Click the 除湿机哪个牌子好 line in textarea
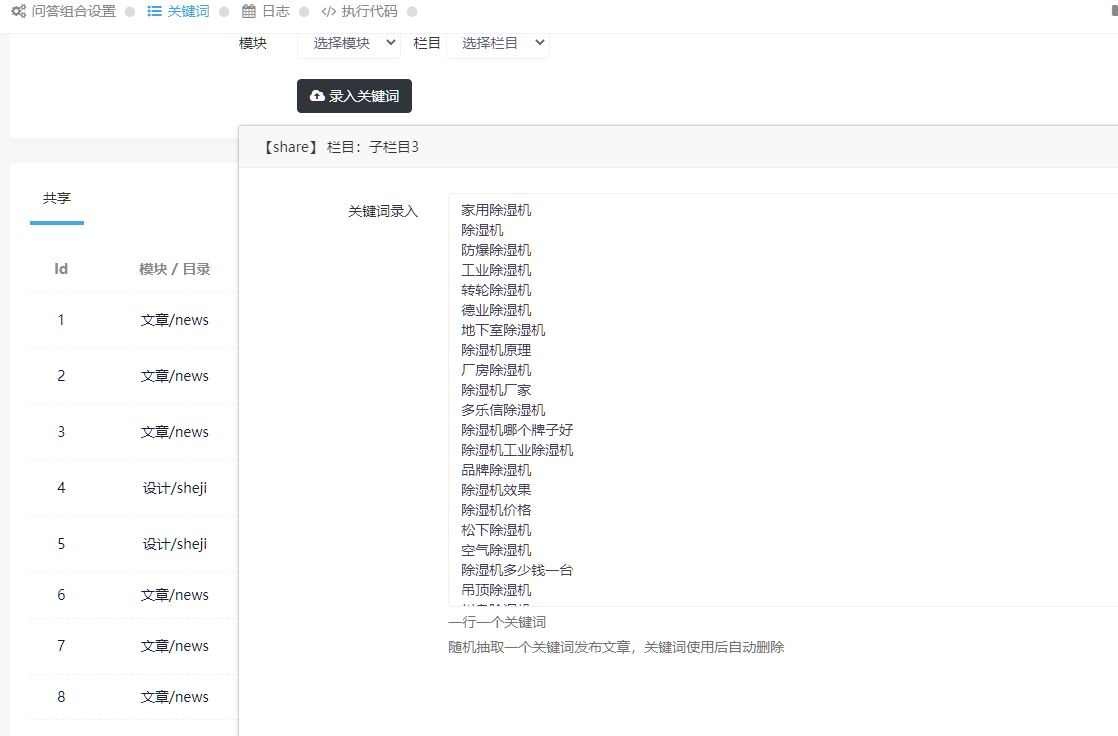The width and height of the screenshot is (1118, 736). [517, 430]
